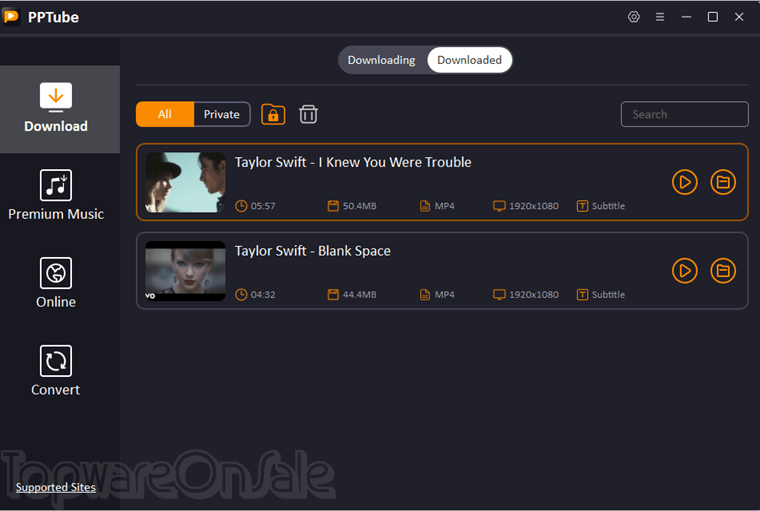Open the Supported Sites link

pos(56,487)
